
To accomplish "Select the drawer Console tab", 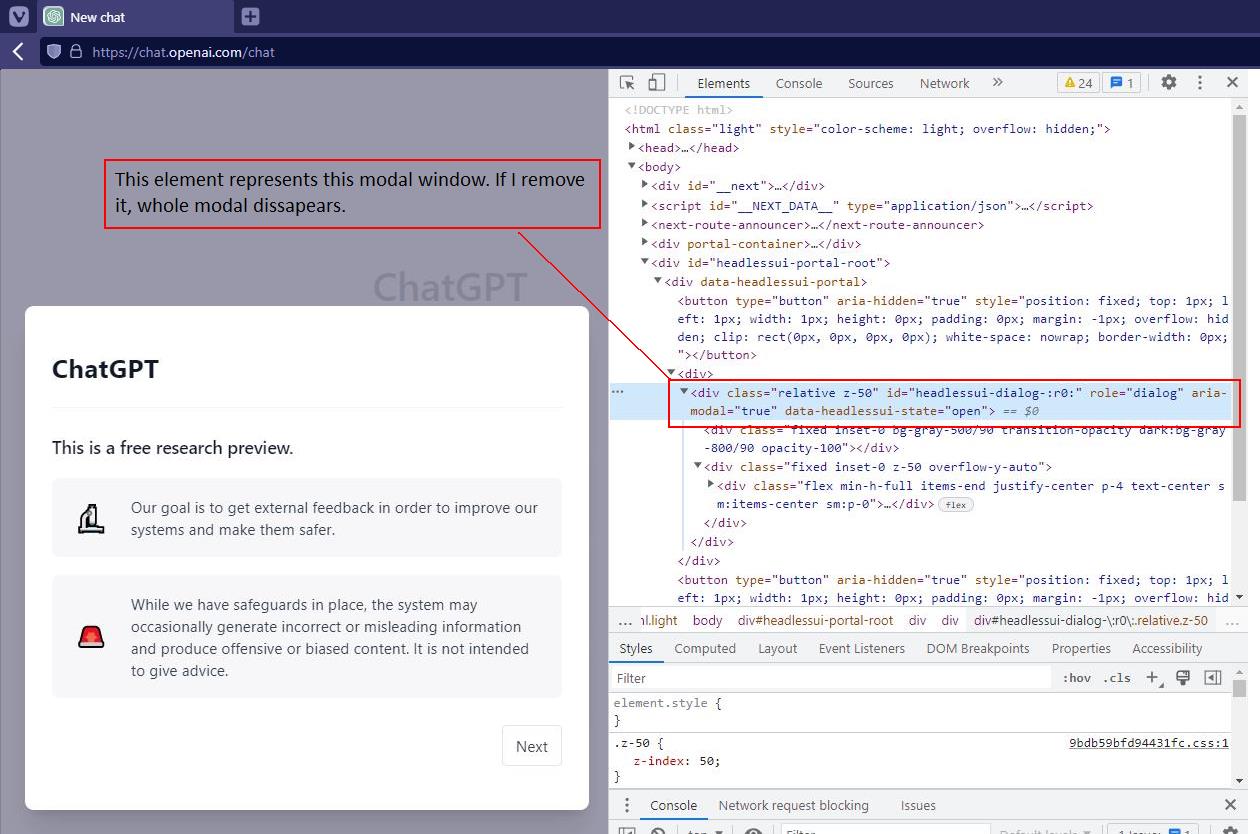I will point(673,805).
